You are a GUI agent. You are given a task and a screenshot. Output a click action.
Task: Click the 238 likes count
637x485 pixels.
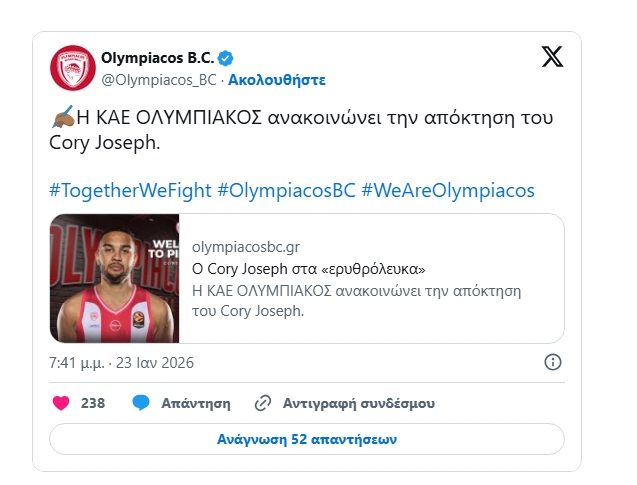point(93,404)
